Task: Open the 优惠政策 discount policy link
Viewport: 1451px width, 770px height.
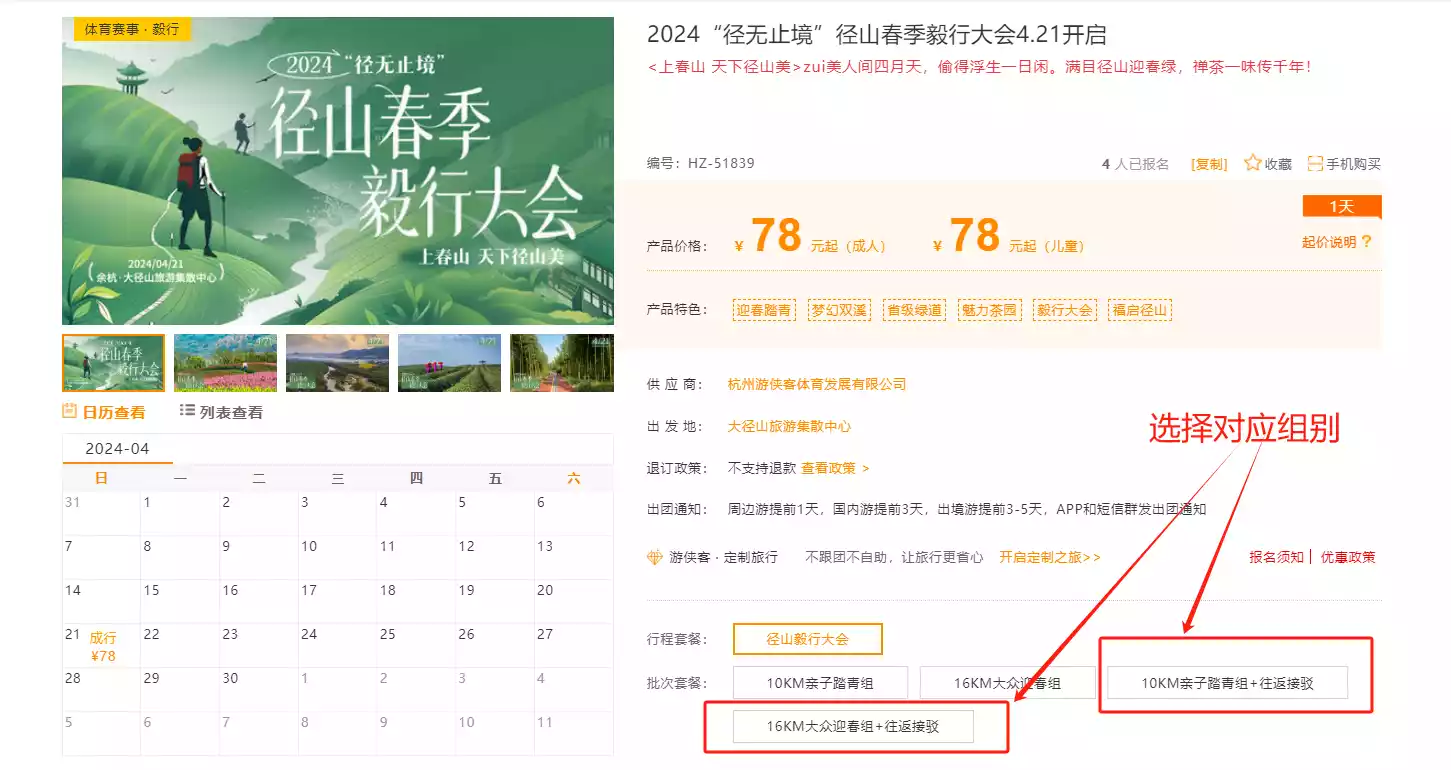Action: coord(1348,557)
